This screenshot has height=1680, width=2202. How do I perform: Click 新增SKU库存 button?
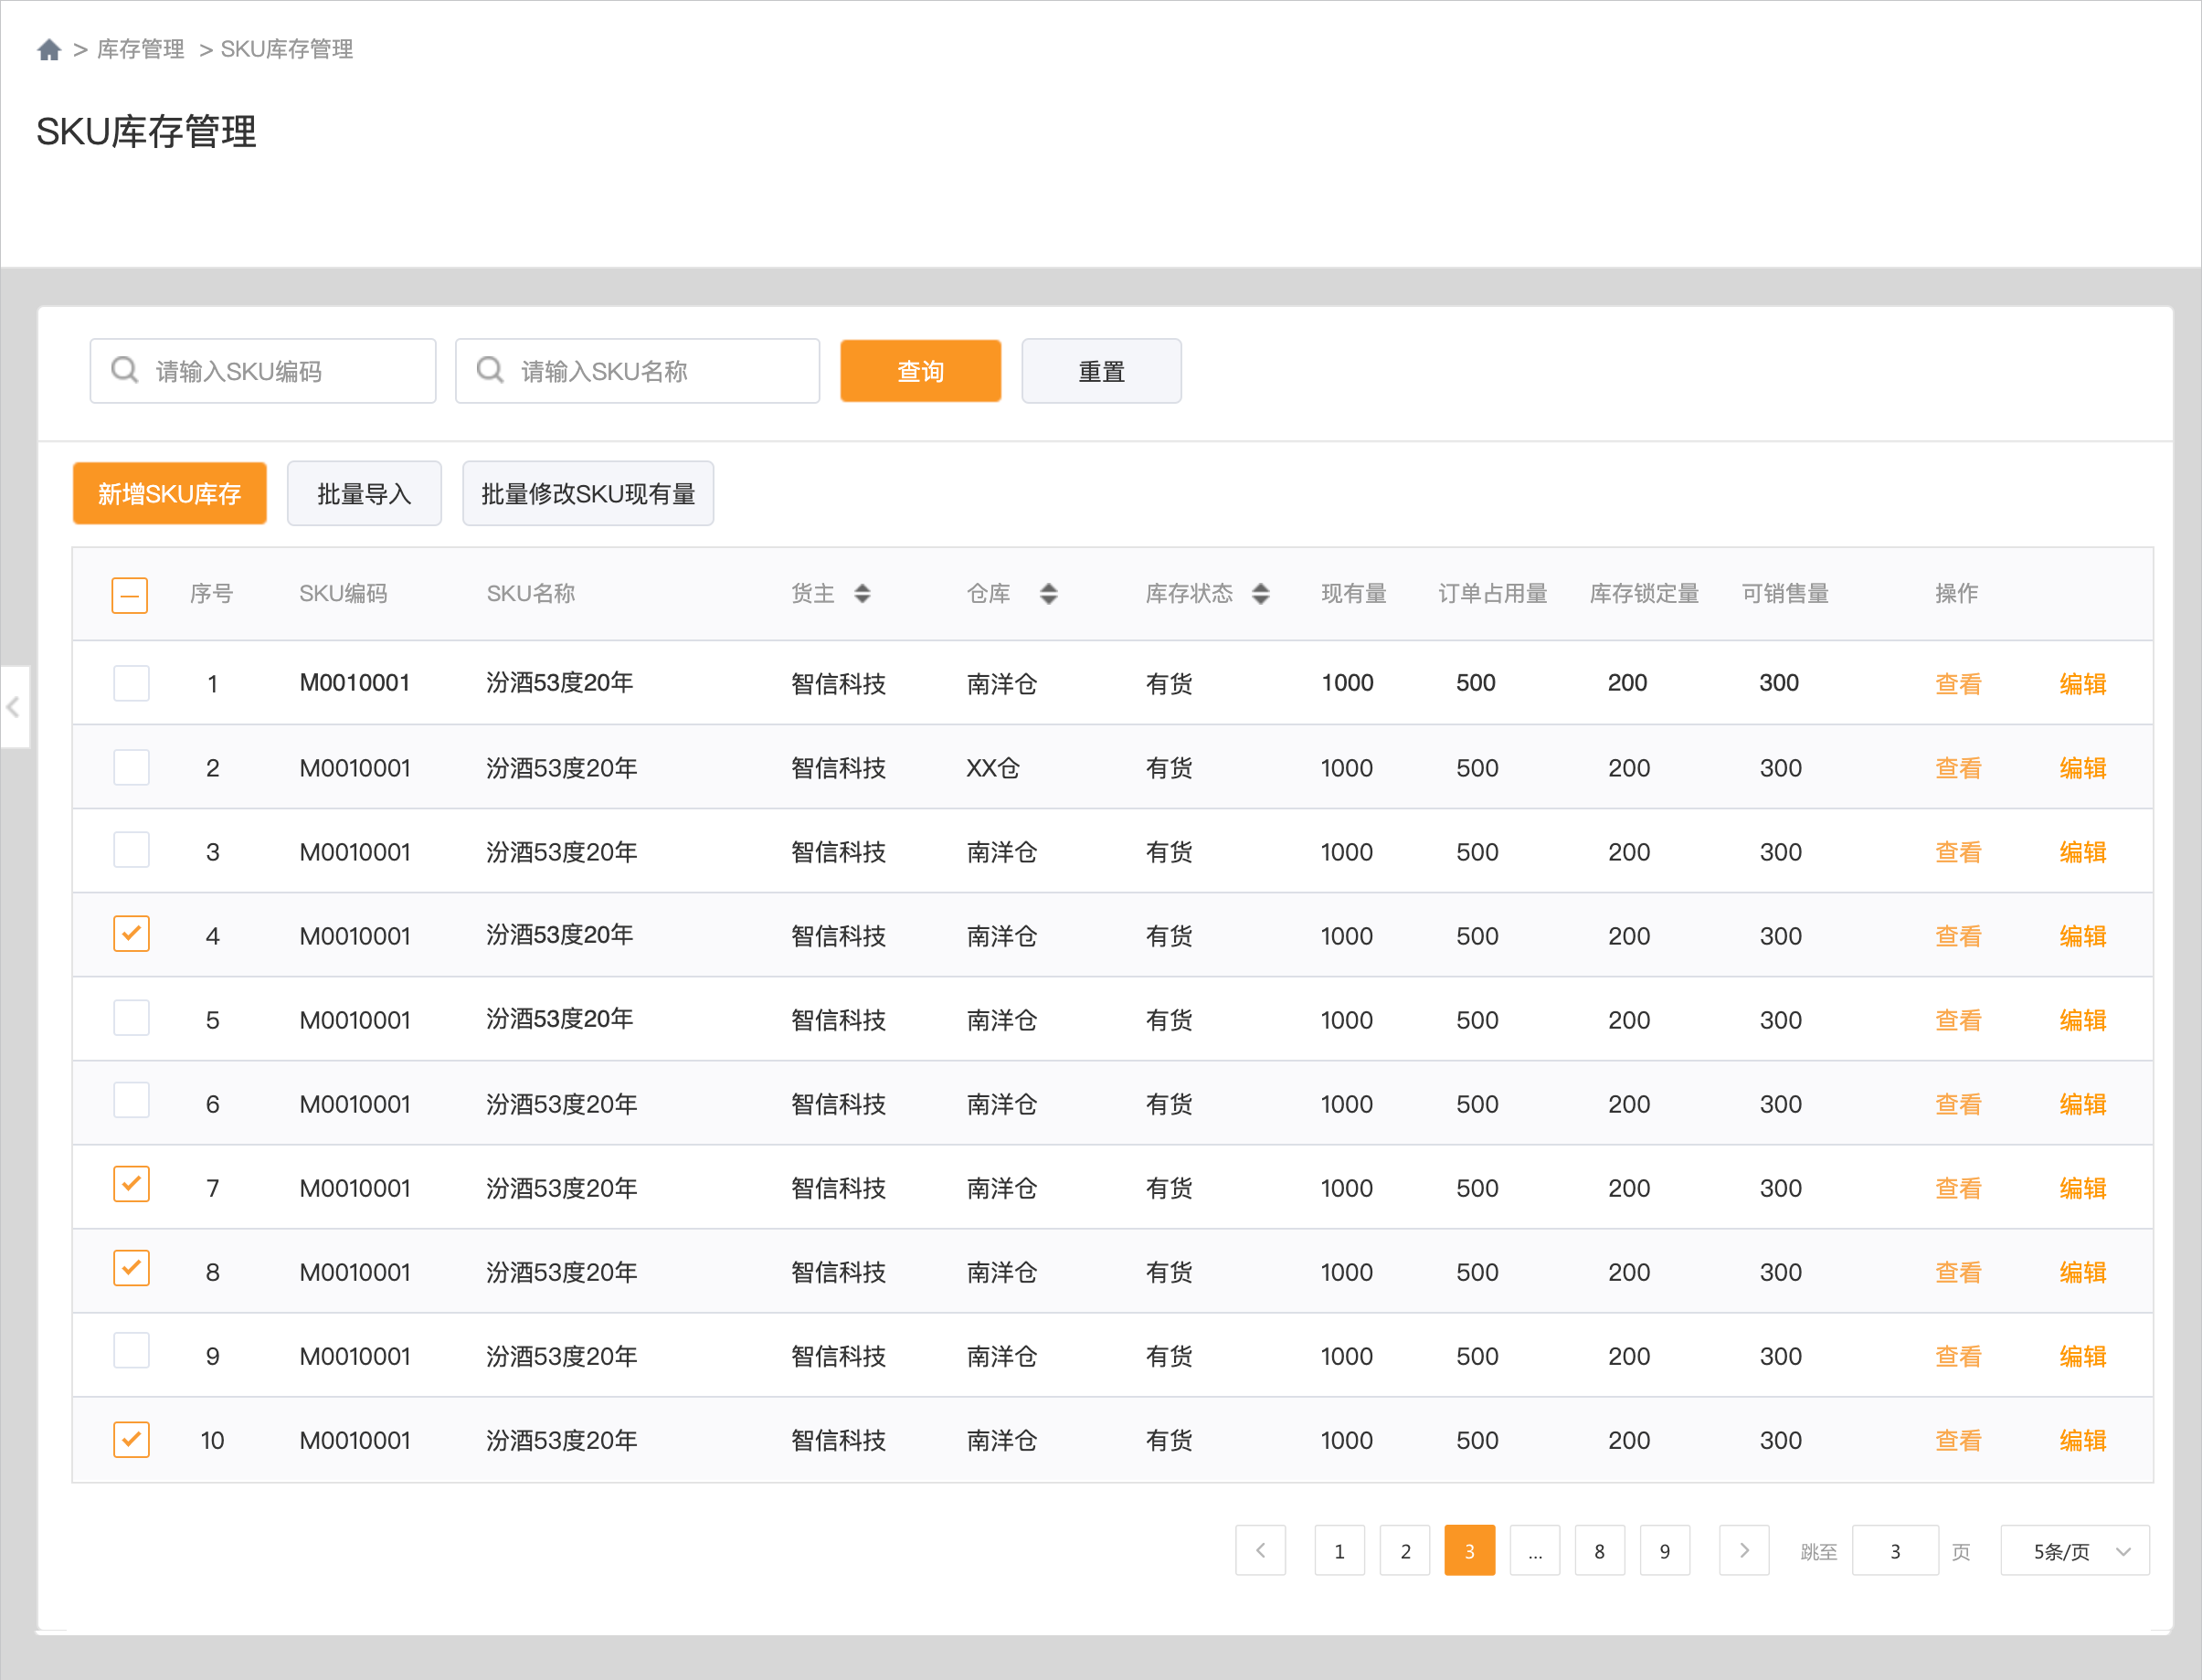pyautogui.click(x=170, y=493)
